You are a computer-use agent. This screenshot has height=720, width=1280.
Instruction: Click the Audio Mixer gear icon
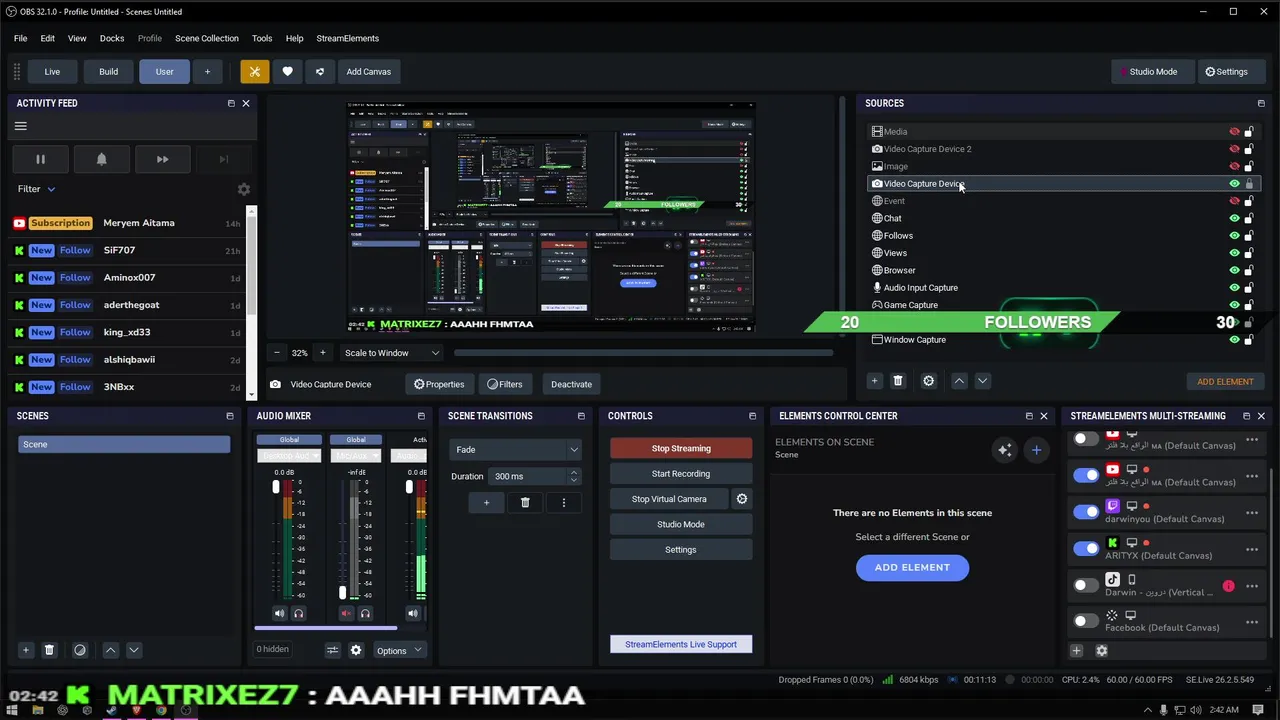click(x=356, y=650)
